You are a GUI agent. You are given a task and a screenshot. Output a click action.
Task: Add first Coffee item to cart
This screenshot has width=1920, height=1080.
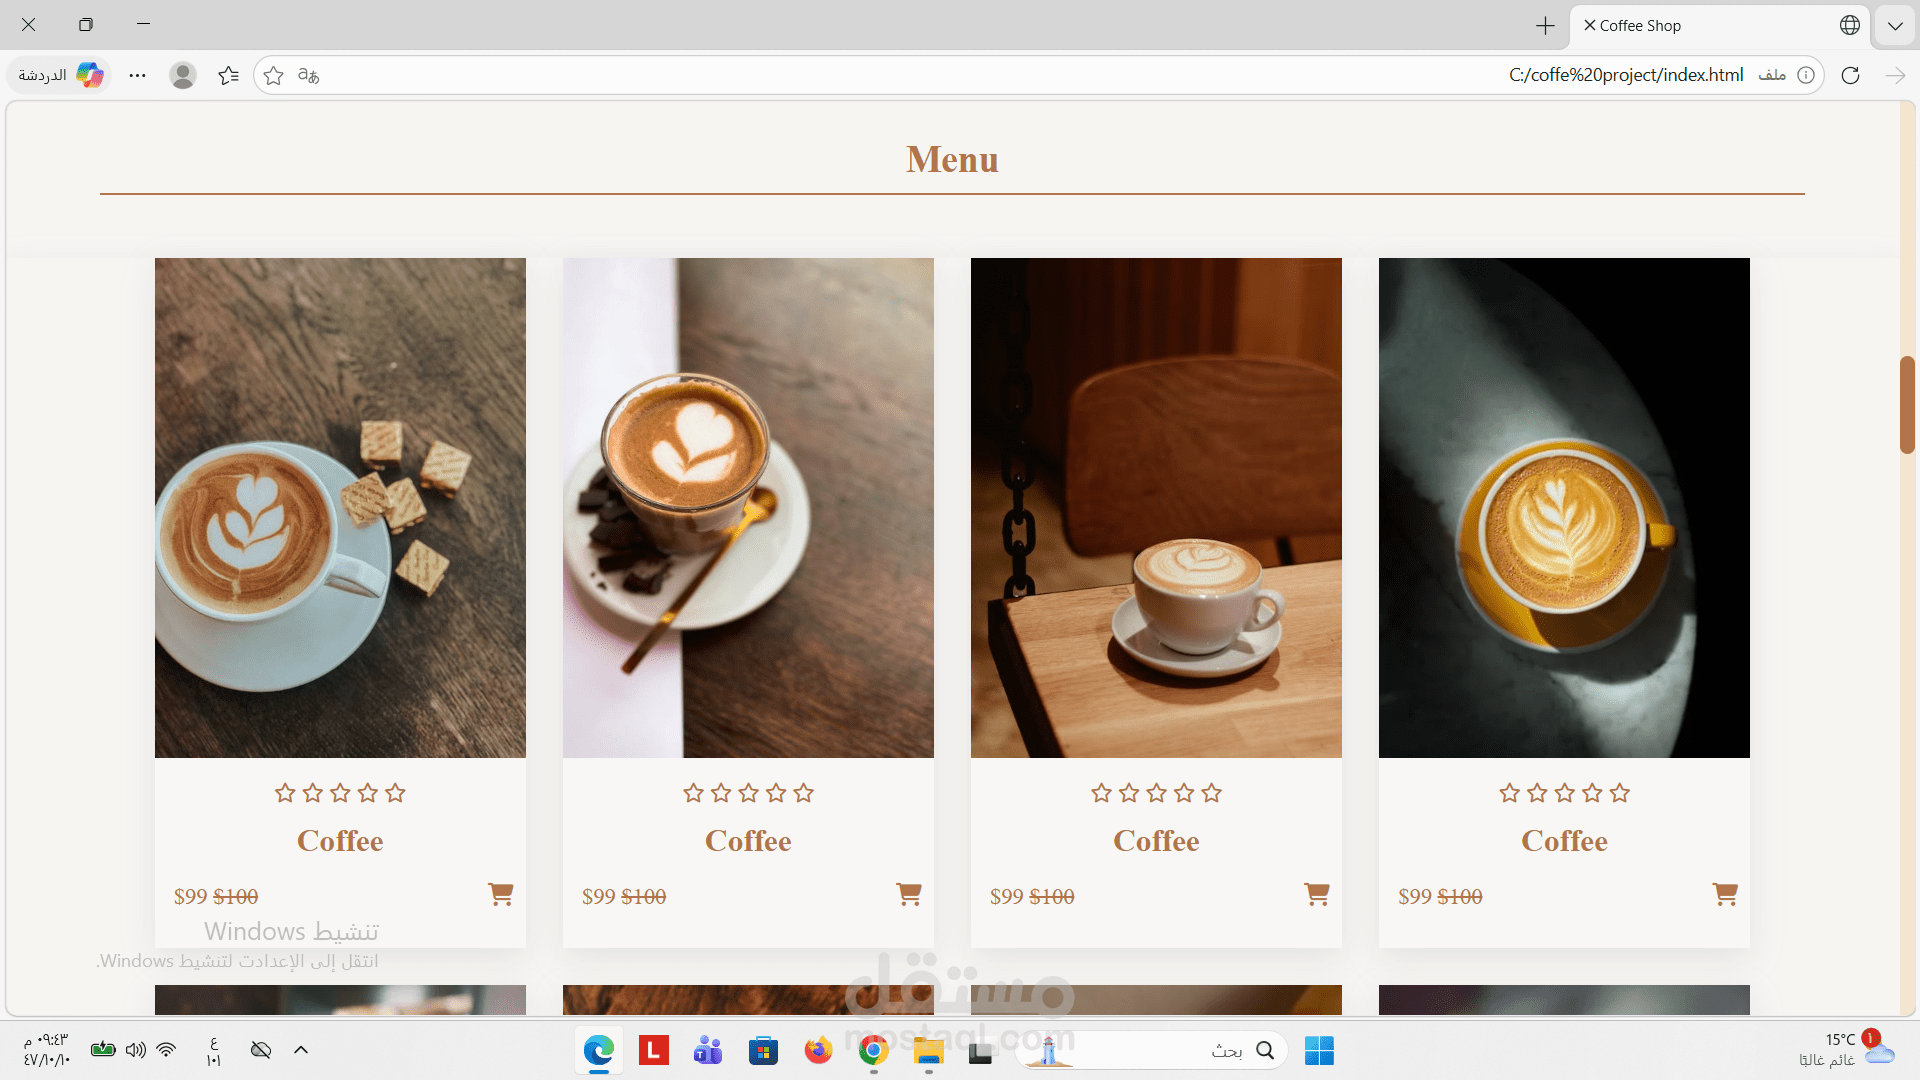(x=500, y=894)
